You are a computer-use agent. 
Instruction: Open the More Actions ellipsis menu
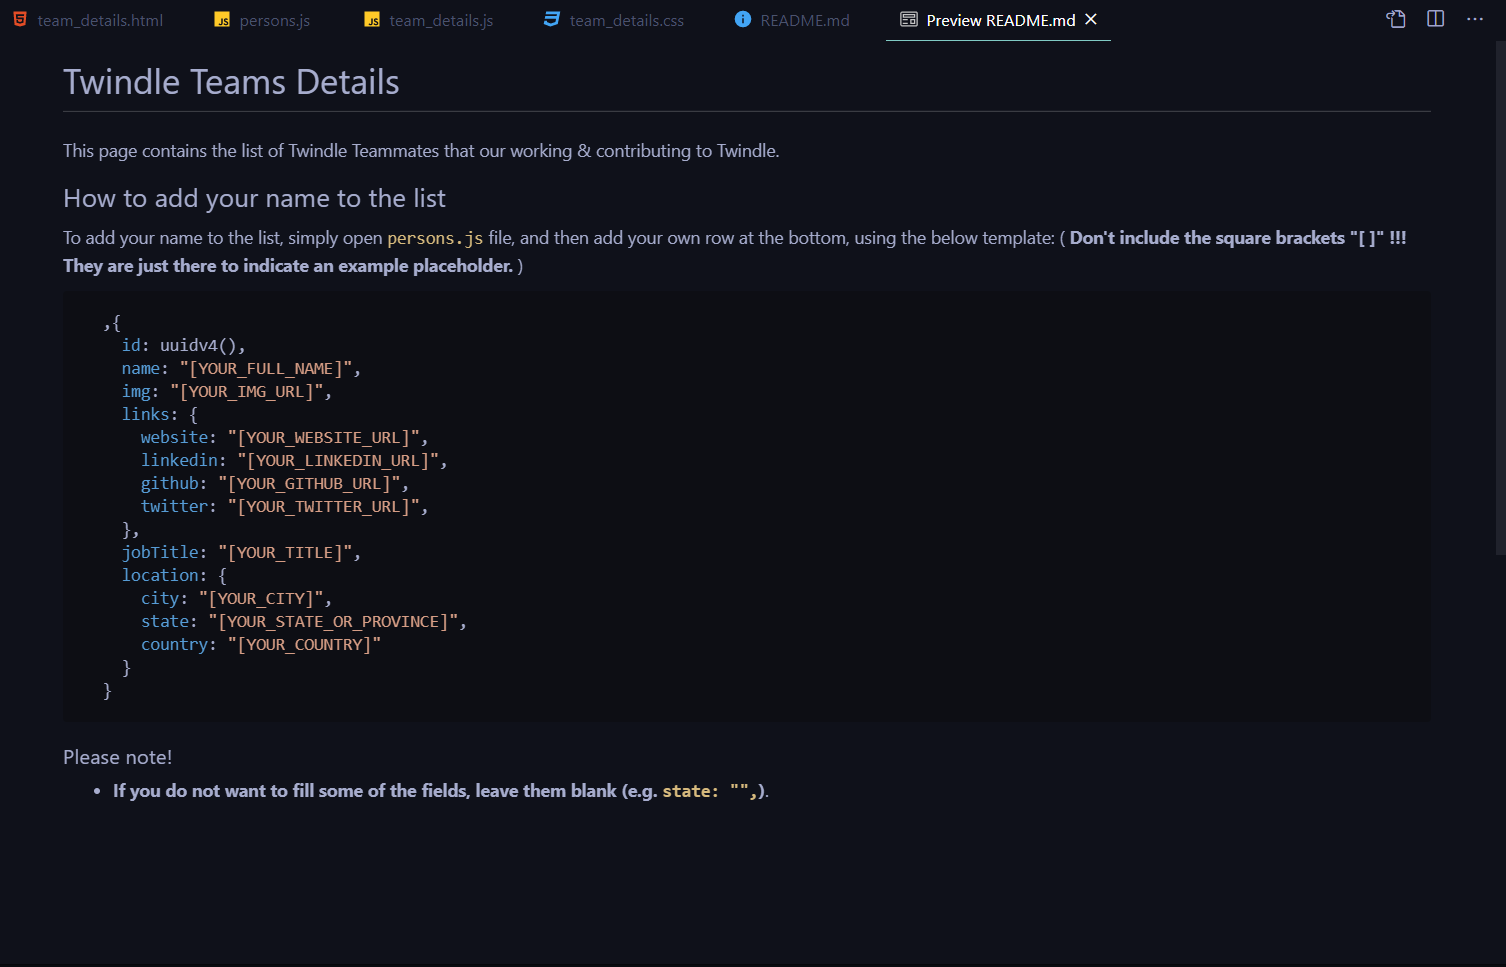coord(1475,19)
